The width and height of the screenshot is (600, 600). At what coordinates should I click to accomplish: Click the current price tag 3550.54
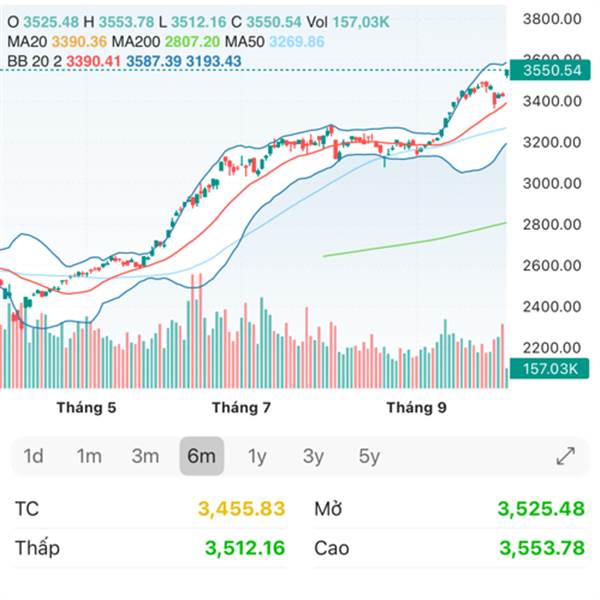[545, 70]
